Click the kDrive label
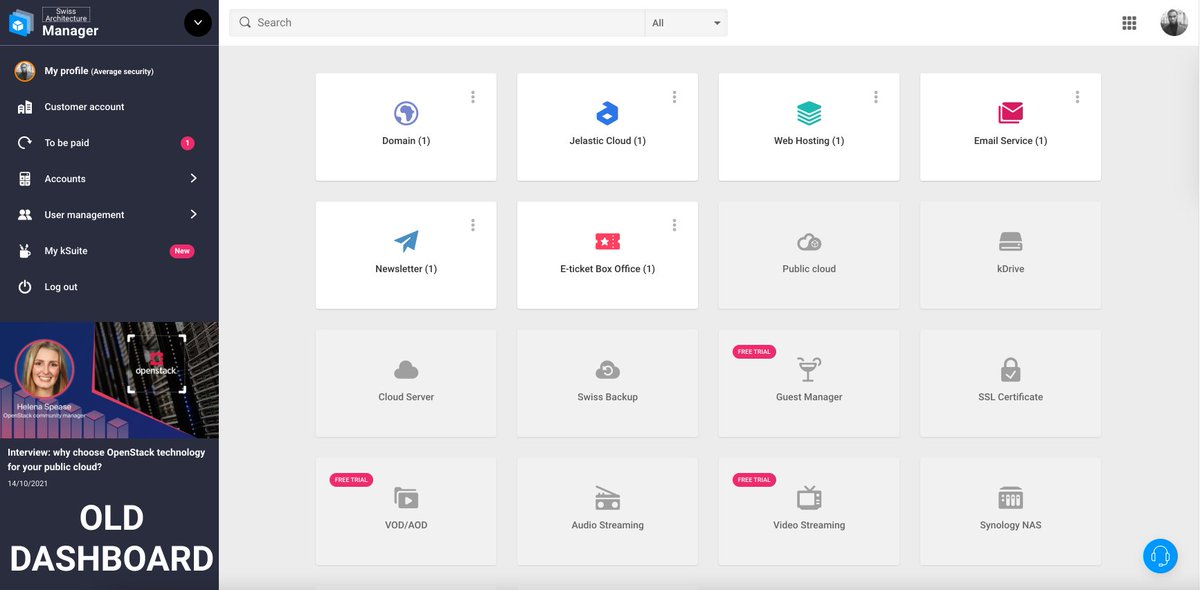Screen dimensions: 1200x590 click(x=1010, y=269)
